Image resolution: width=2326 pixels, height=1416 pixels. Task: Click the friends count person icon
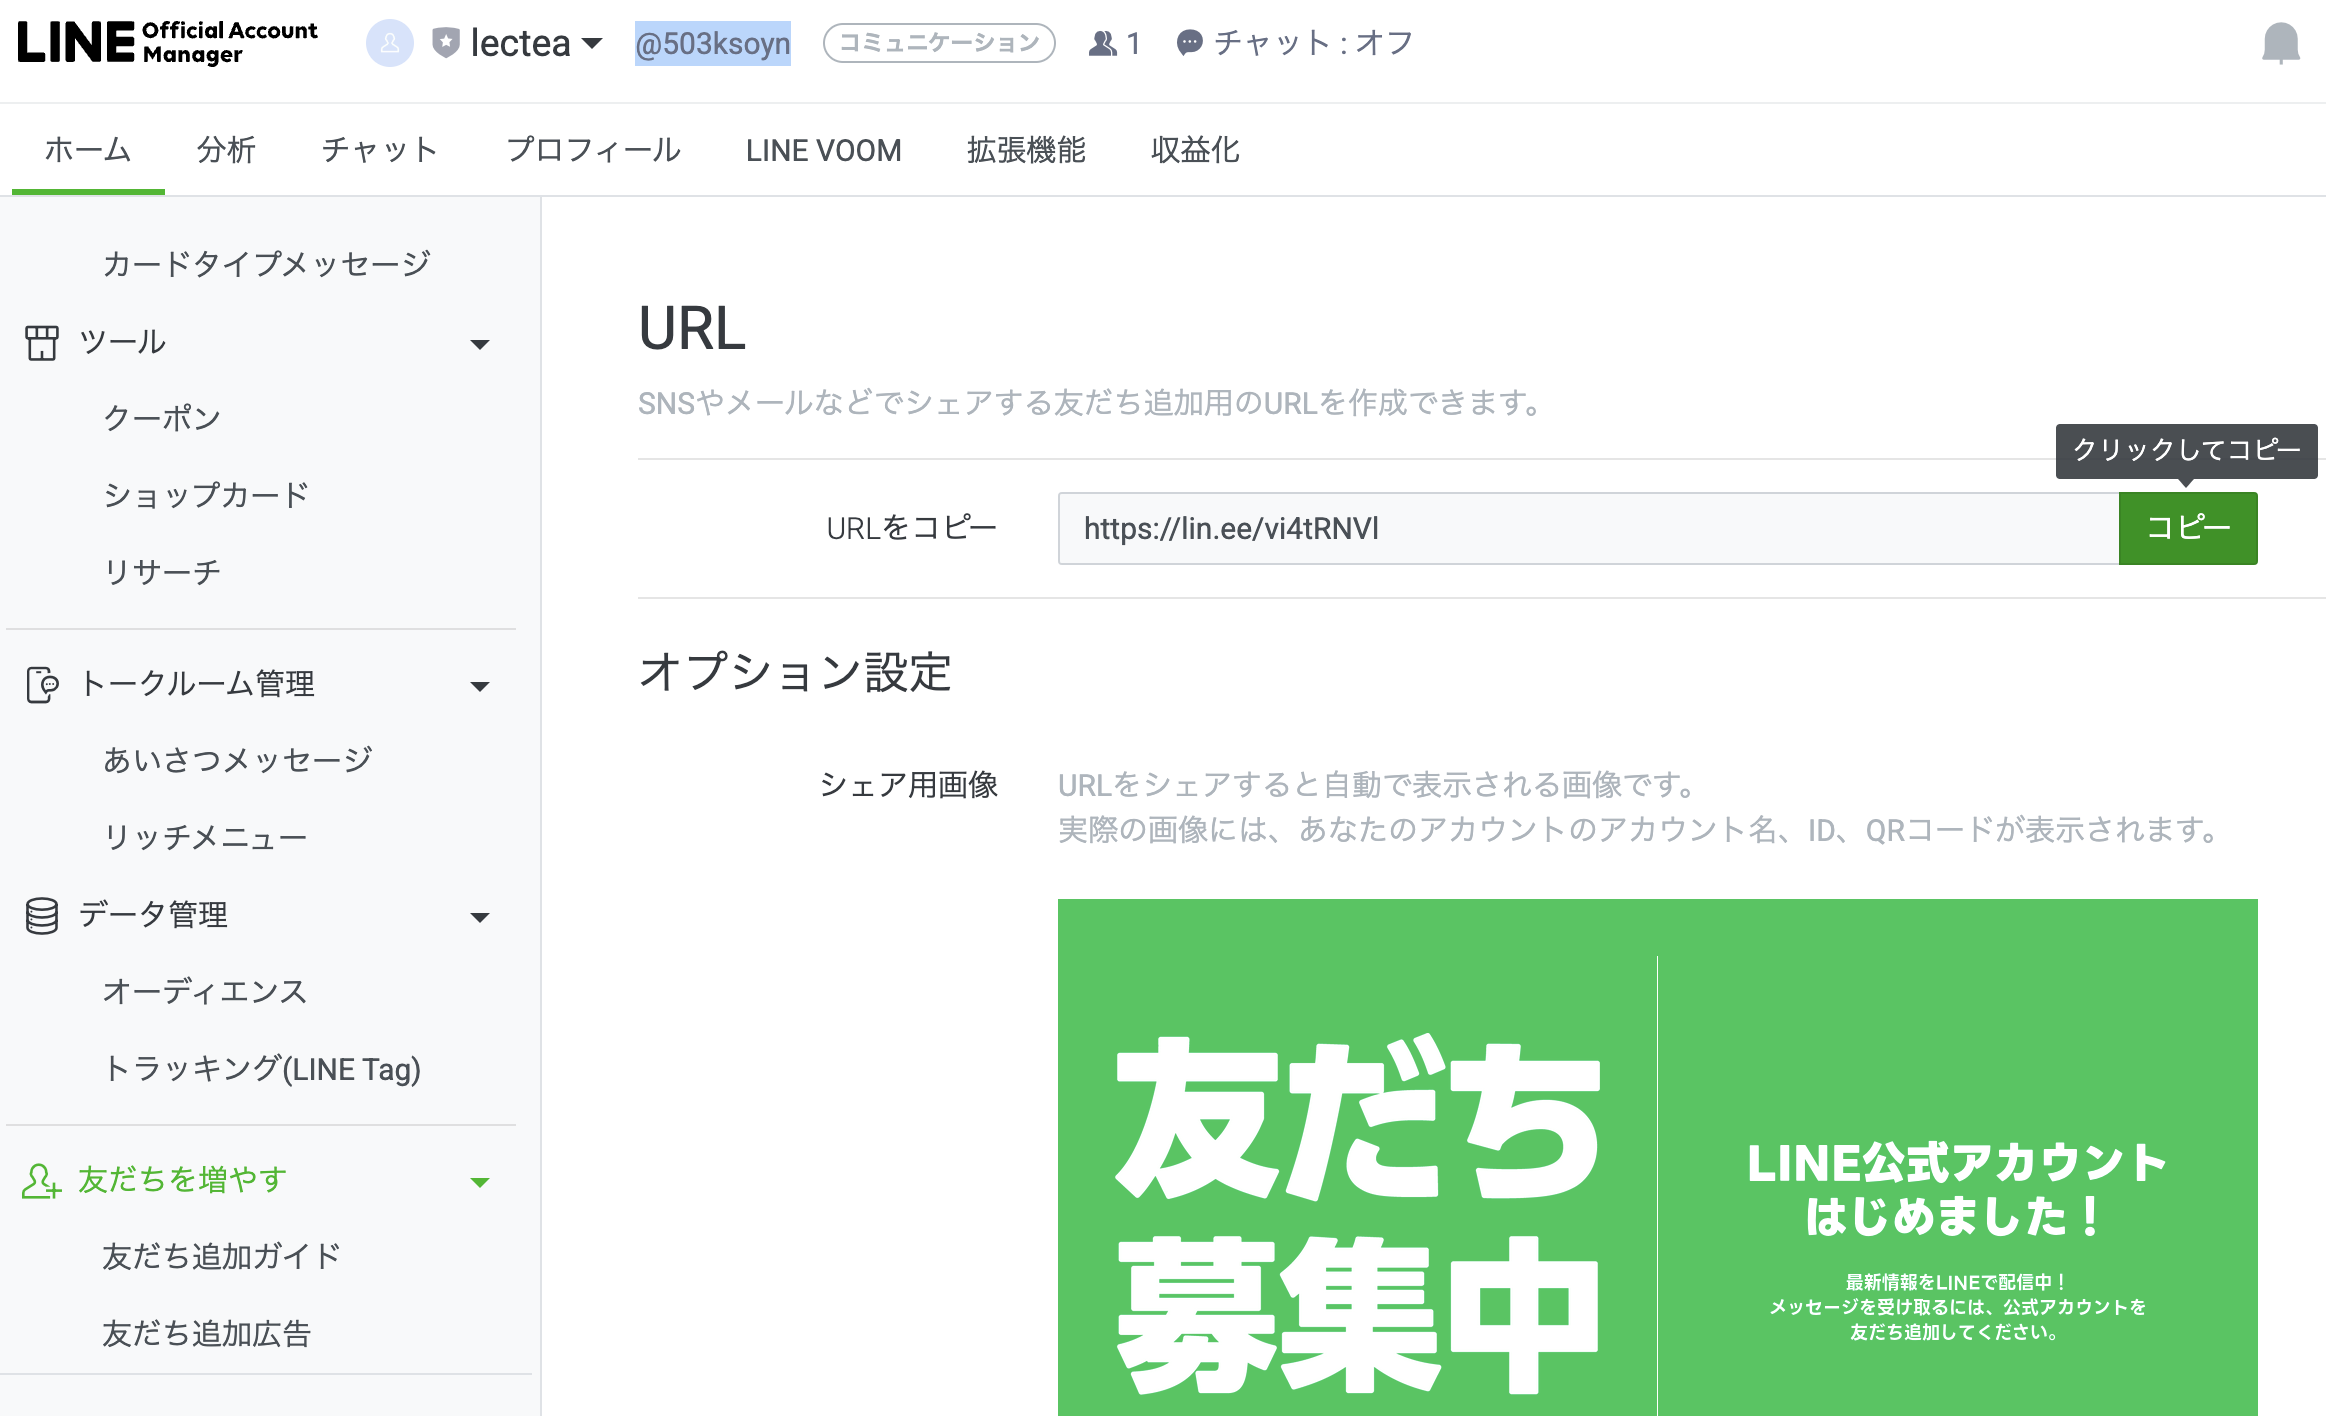click(1102, 42)
